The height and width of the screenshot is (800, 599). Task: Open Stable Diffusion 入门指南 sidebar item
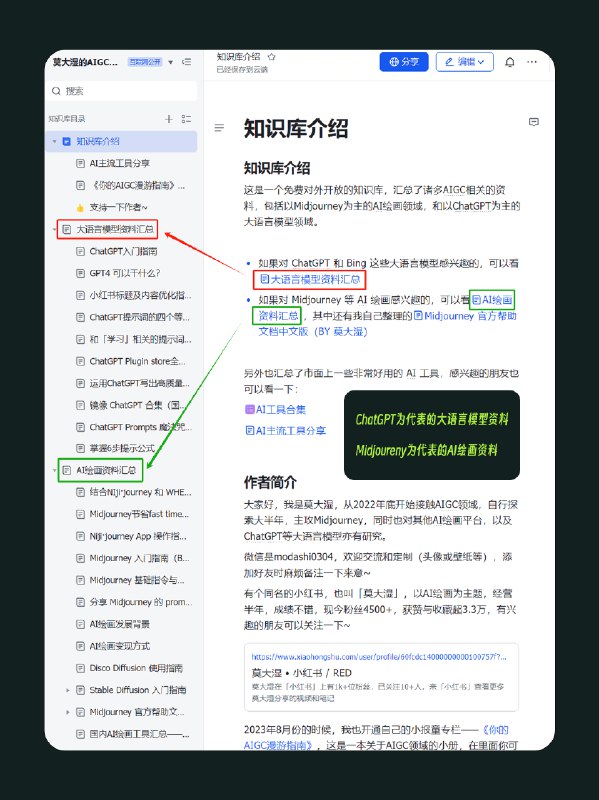(x=131, y=690)
